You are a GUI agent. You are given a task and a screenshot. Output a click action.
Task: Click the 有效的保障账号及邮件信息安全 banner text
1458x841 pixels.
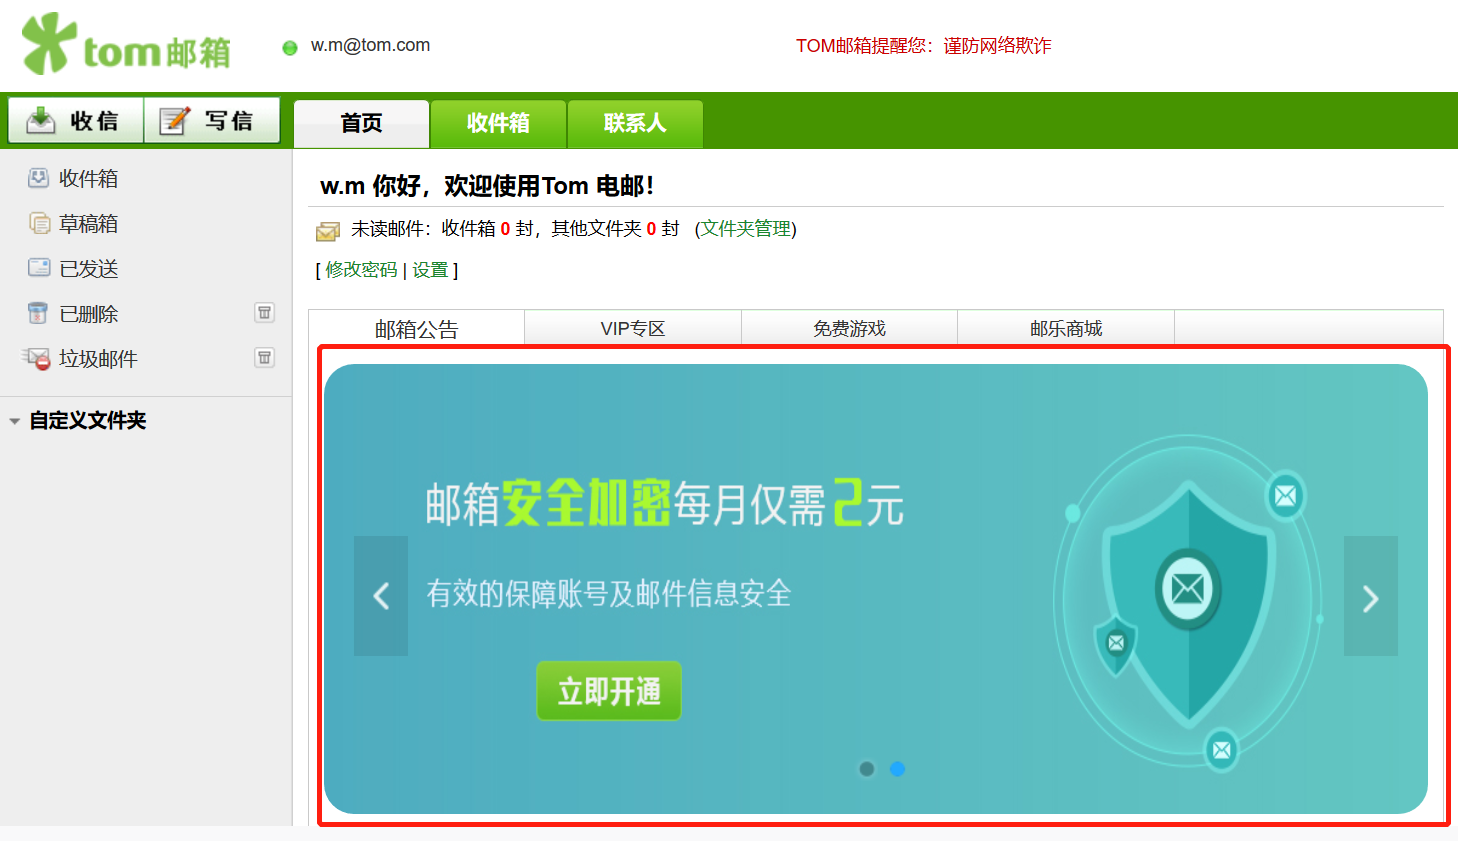coord(609,594)
